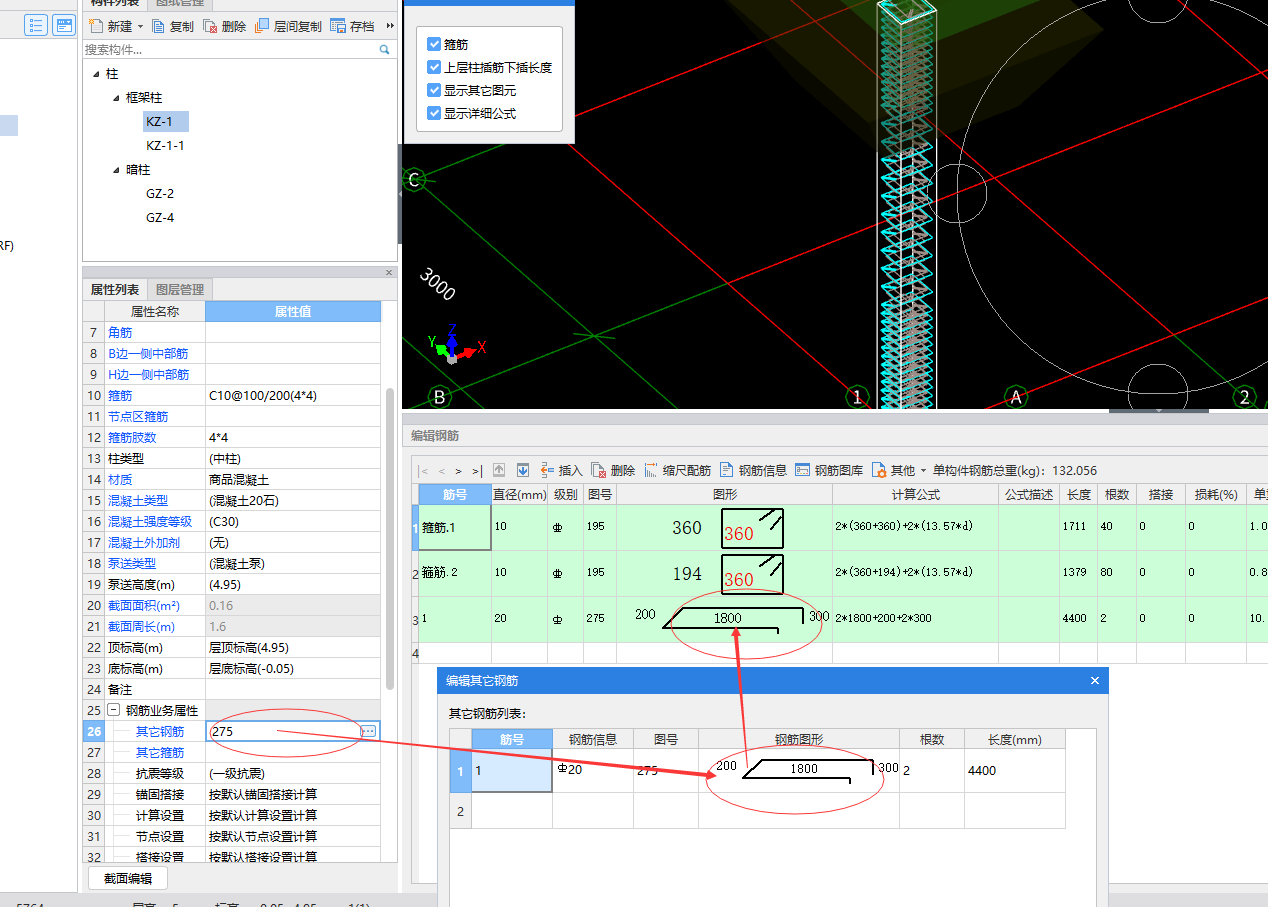The width and height of the screenshot is (1268, 907).
Task: Click the grid axis label C in the viewport
Action: pyautogui.click(x=413, y=180)
